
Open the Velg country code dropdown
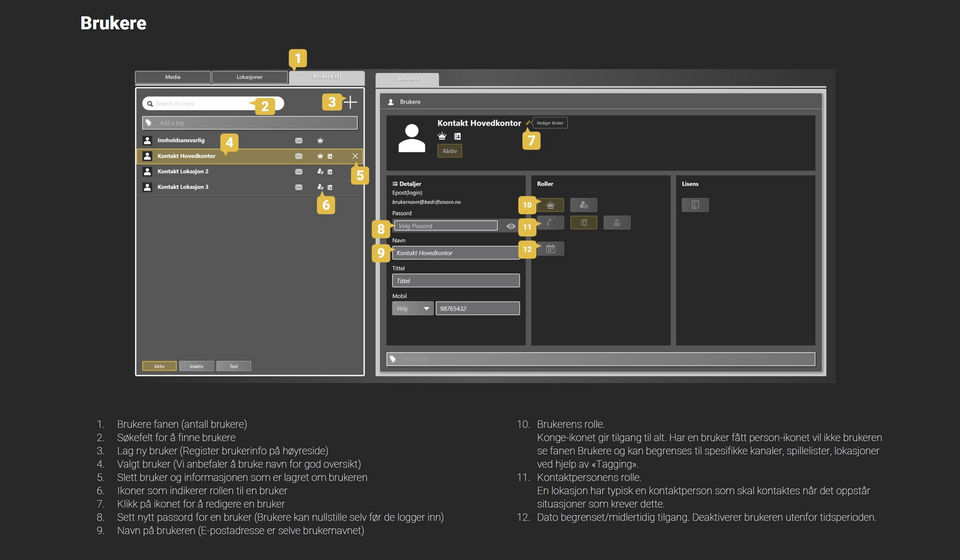tap(412, 308)
